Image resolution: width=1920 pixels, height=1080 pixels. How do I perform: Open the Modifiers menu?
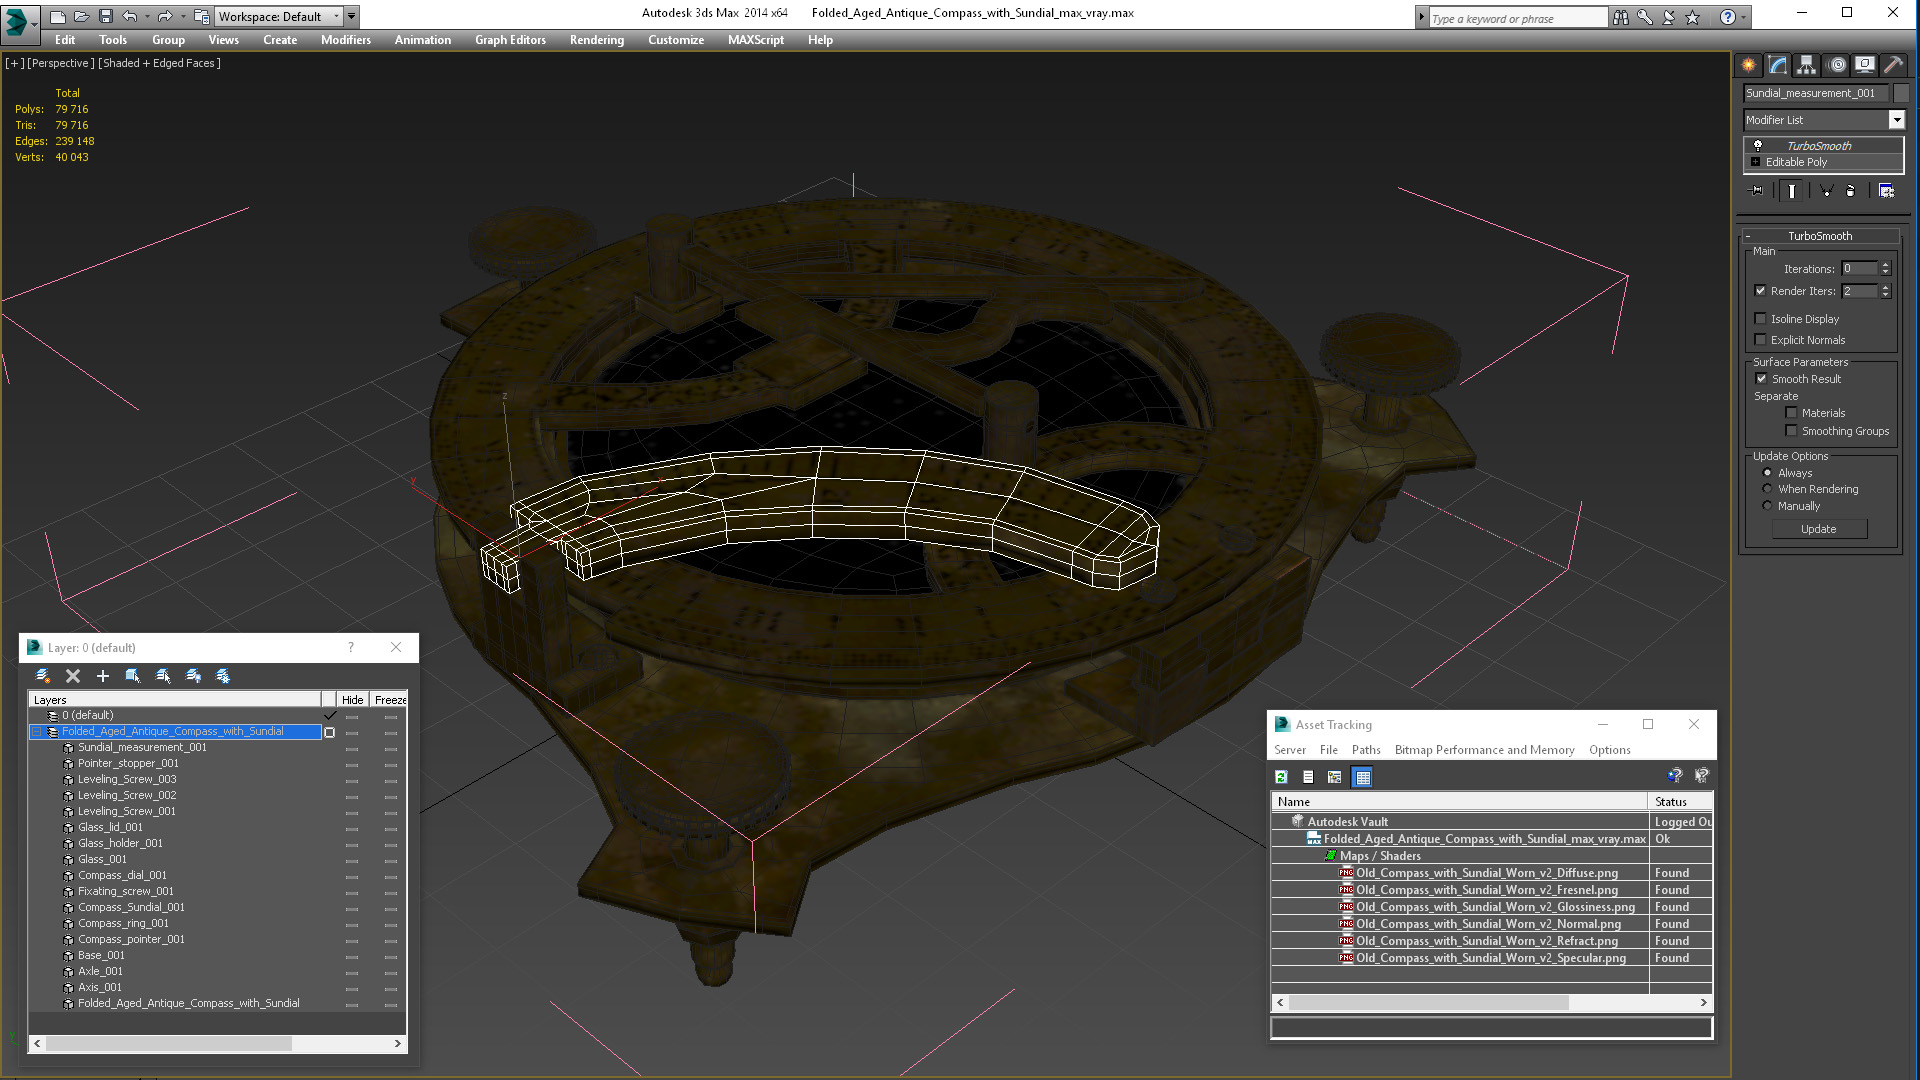(x=345, y=40)
